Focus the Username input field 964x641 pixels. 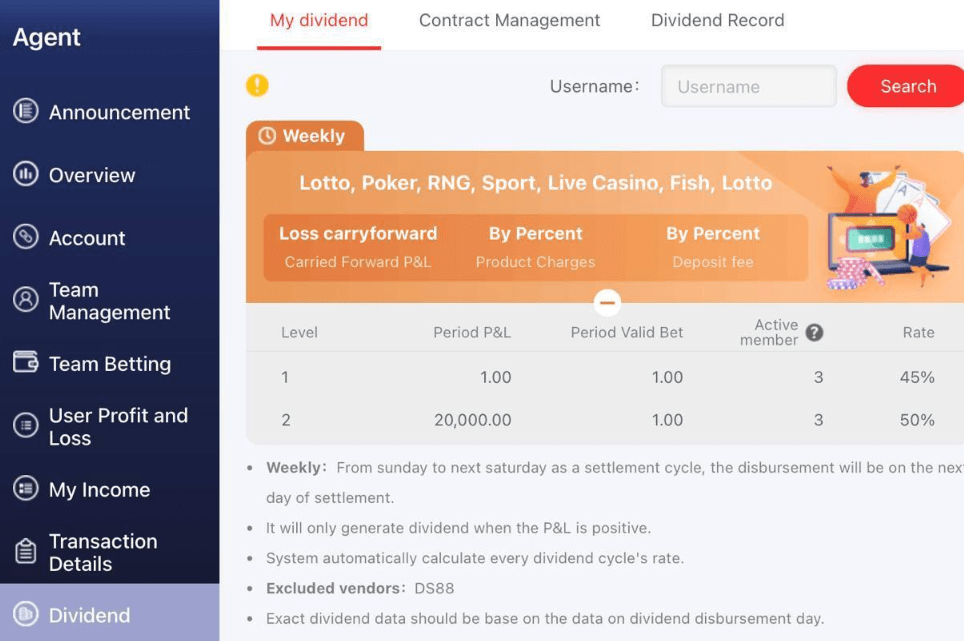pos(748,87)
